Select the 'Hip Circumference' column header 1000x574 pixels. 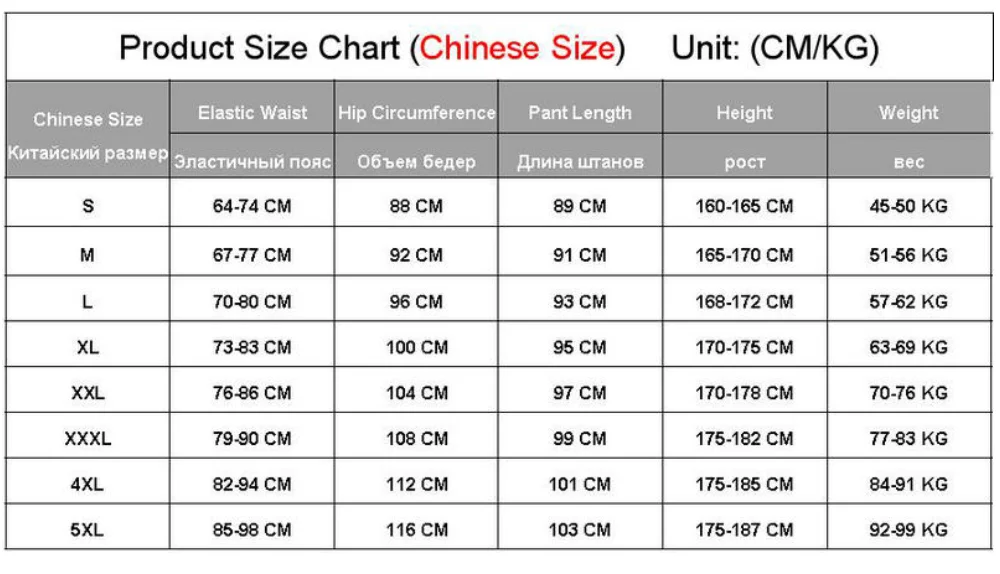pyautogui.click(x=417, y=113)
